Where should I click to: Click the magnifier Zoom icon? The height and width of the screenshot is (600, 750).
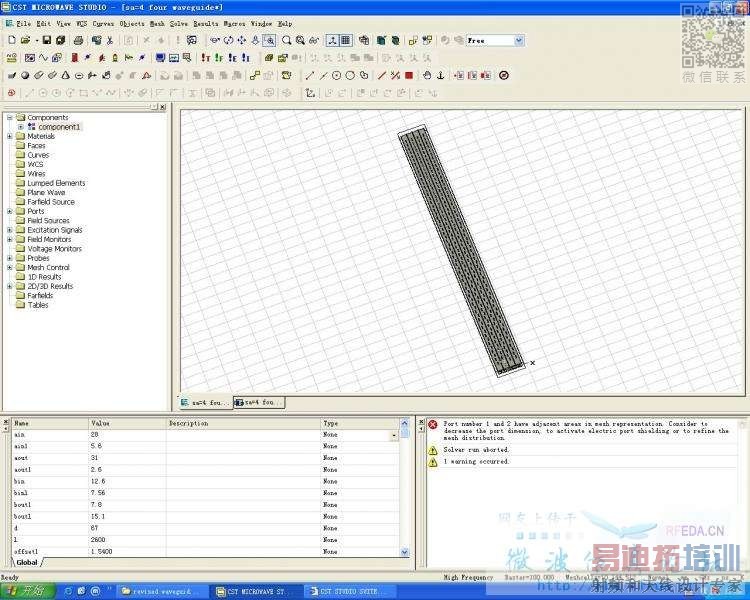point(286,40)
